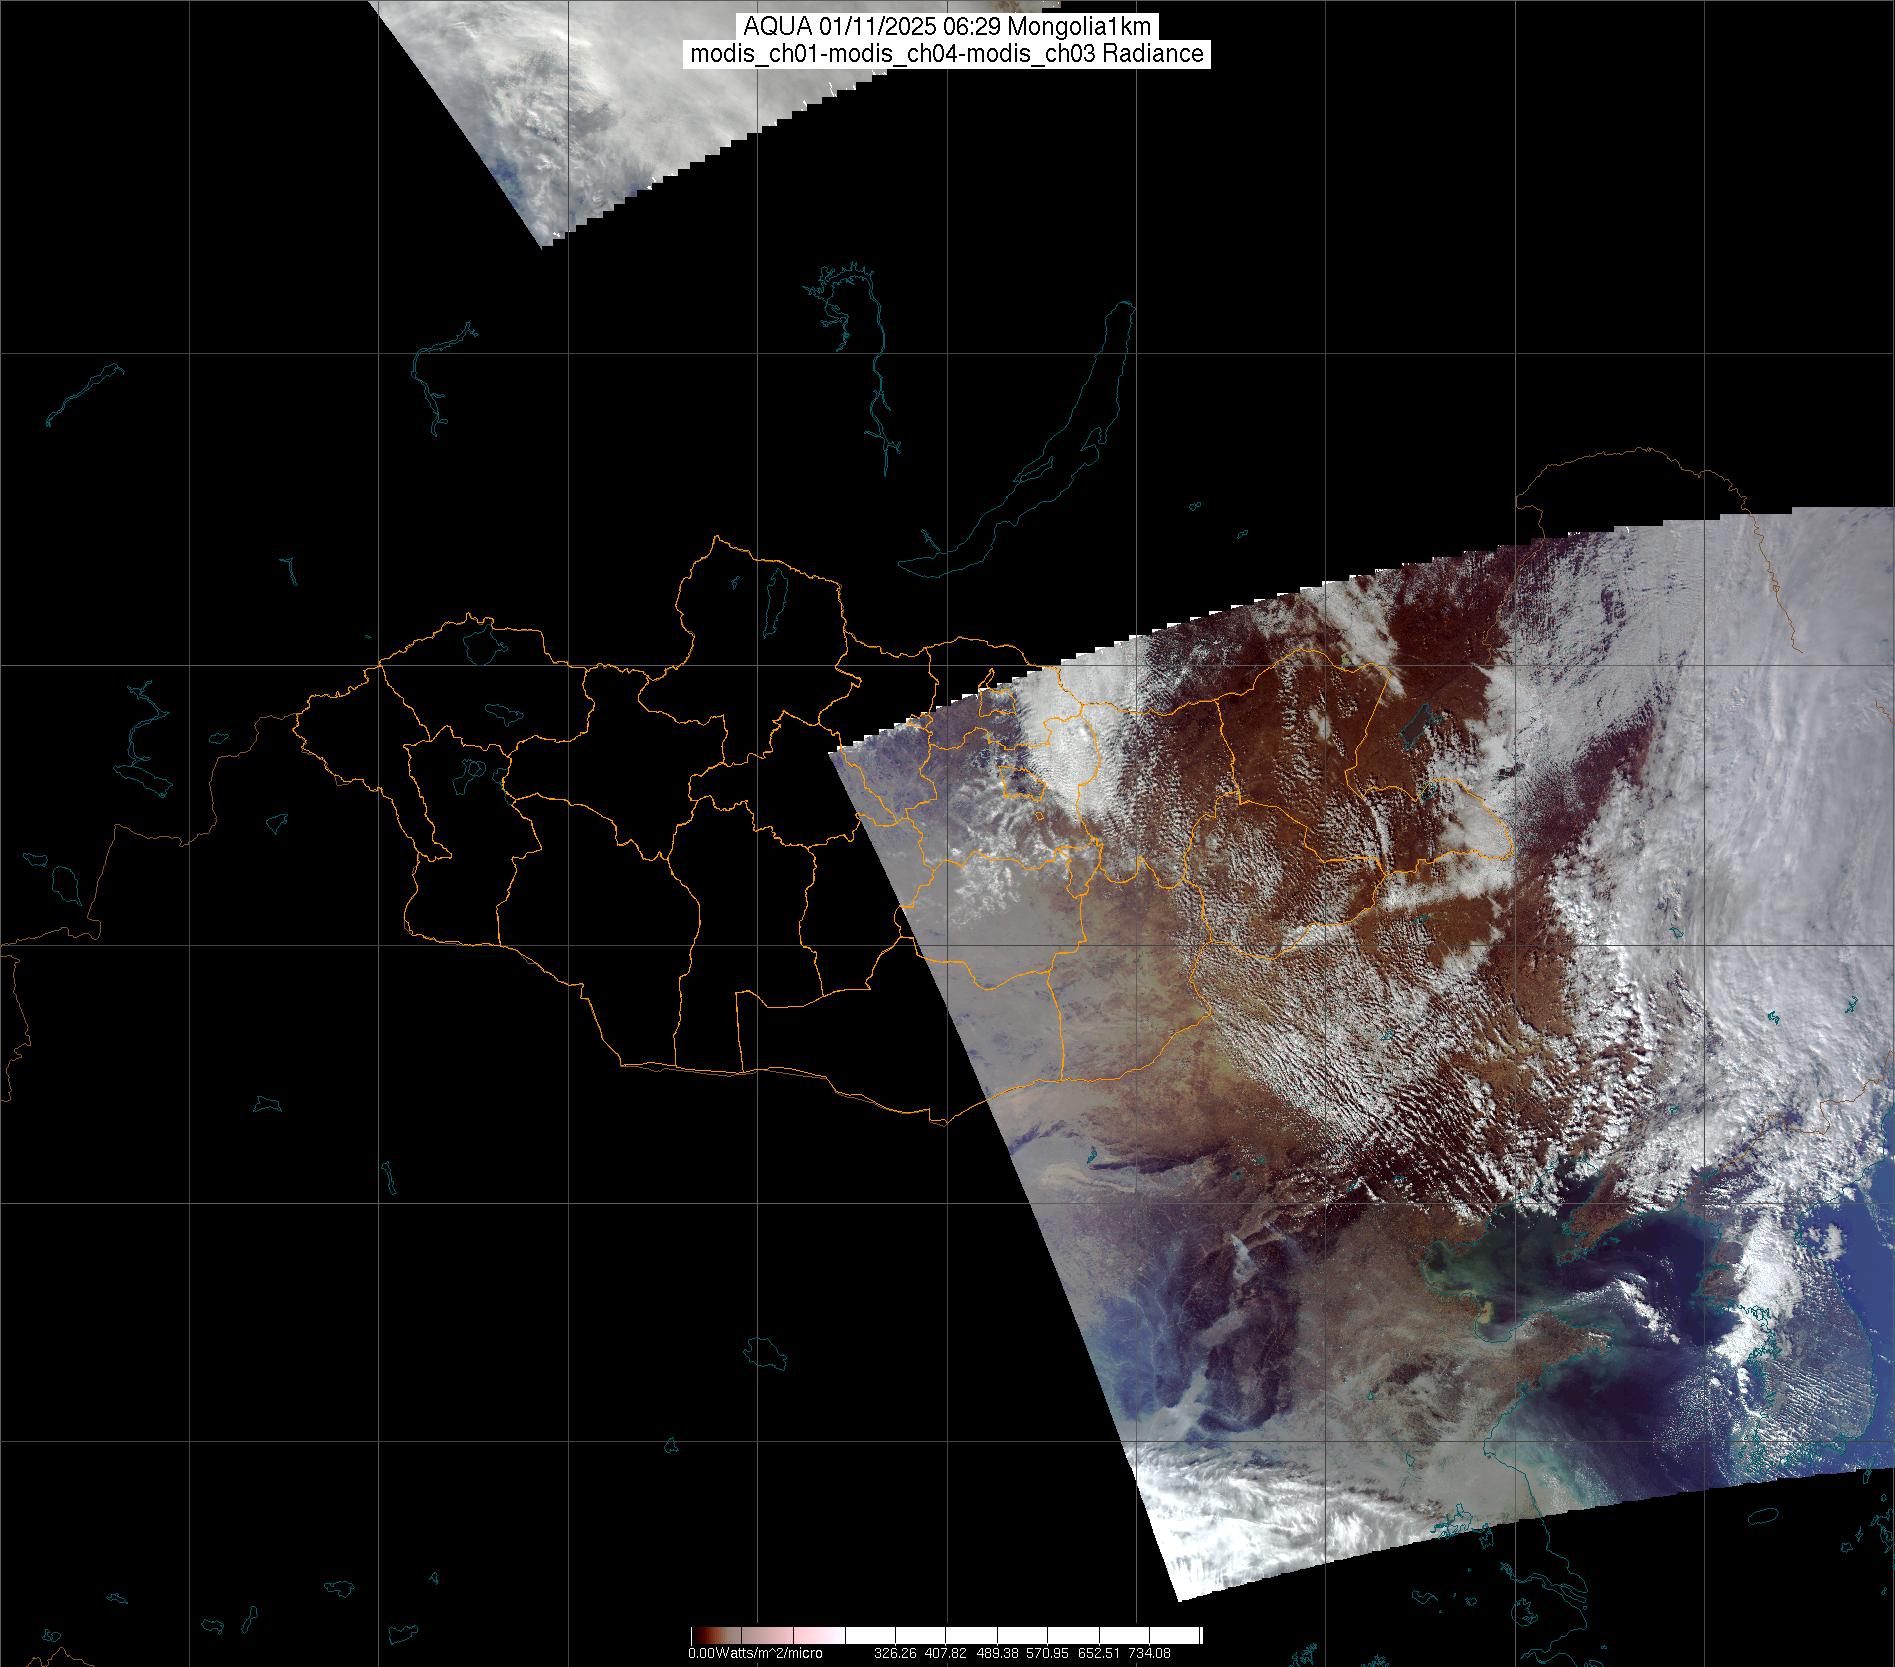
Task: Click the 326.26 color bar value
Action: [897, 1653]
